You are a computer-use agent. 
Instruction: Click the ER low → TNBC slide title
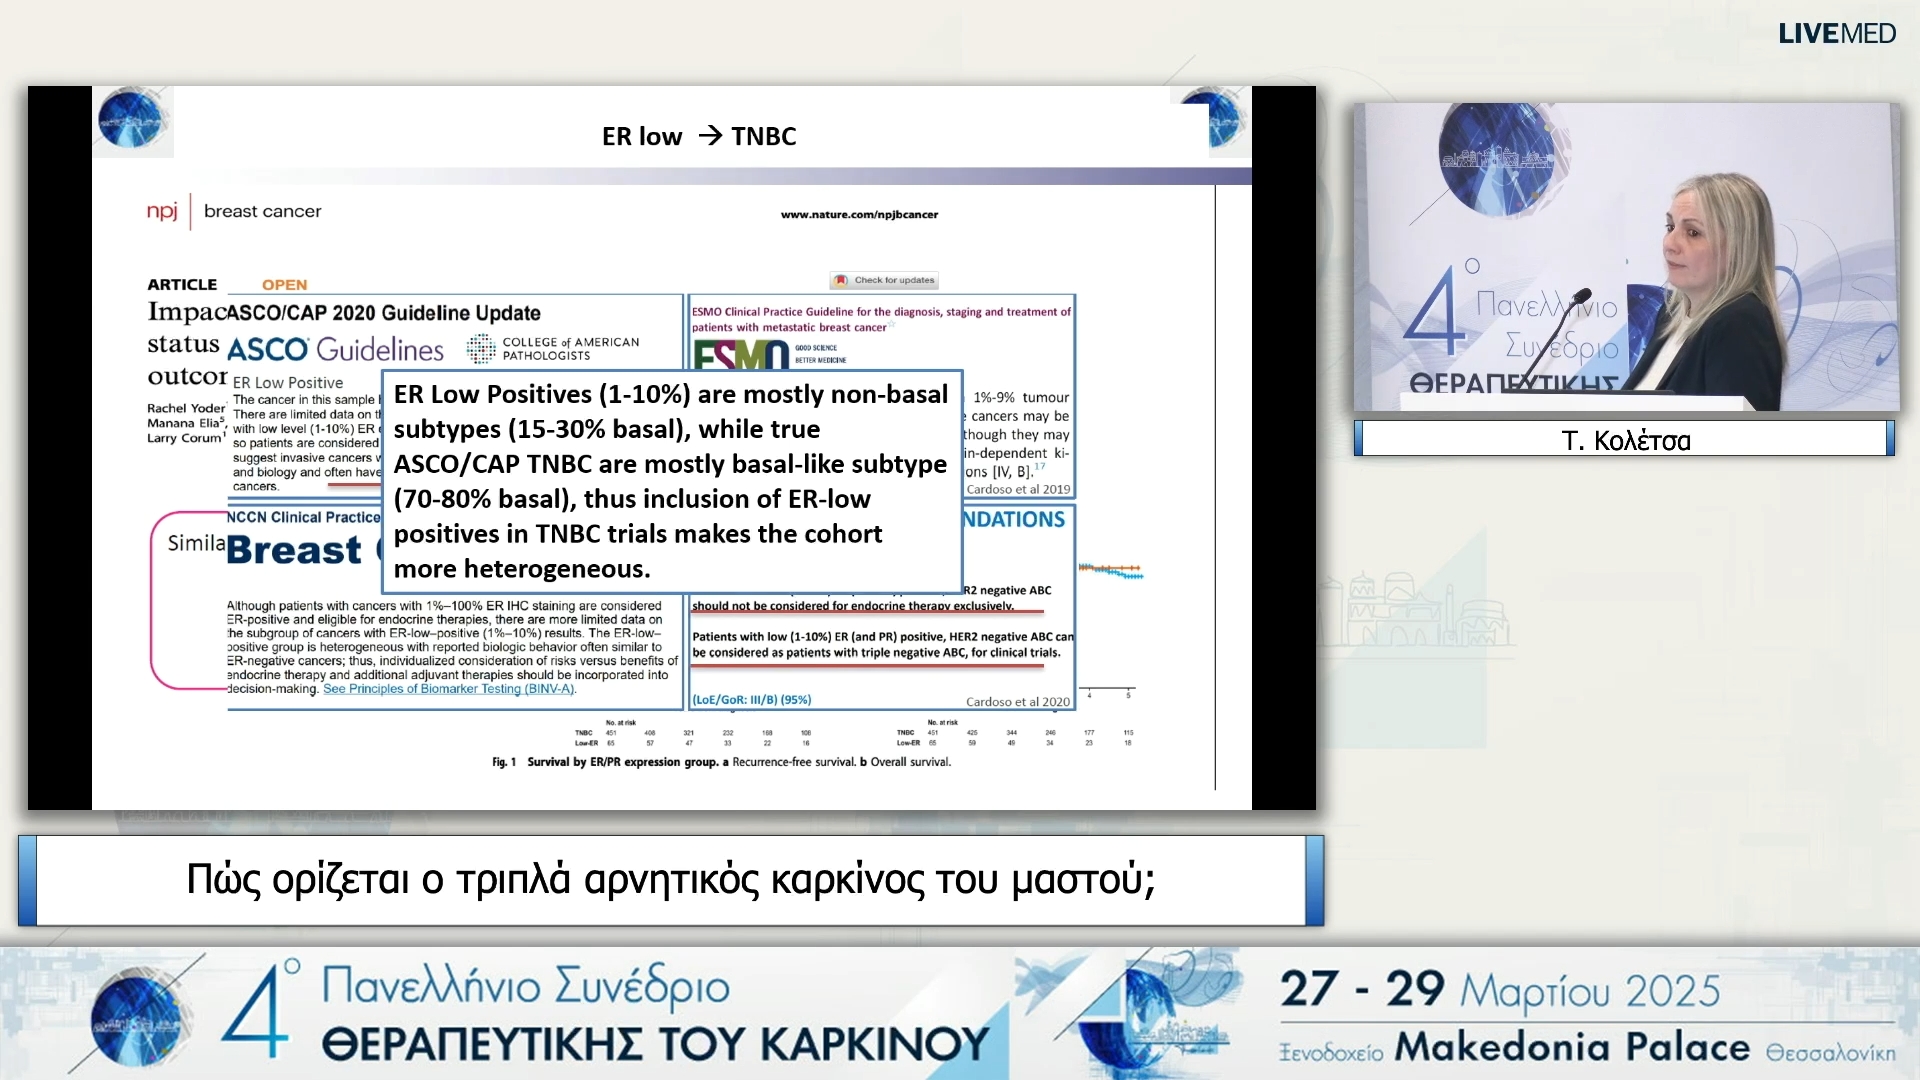coord(698,136)
